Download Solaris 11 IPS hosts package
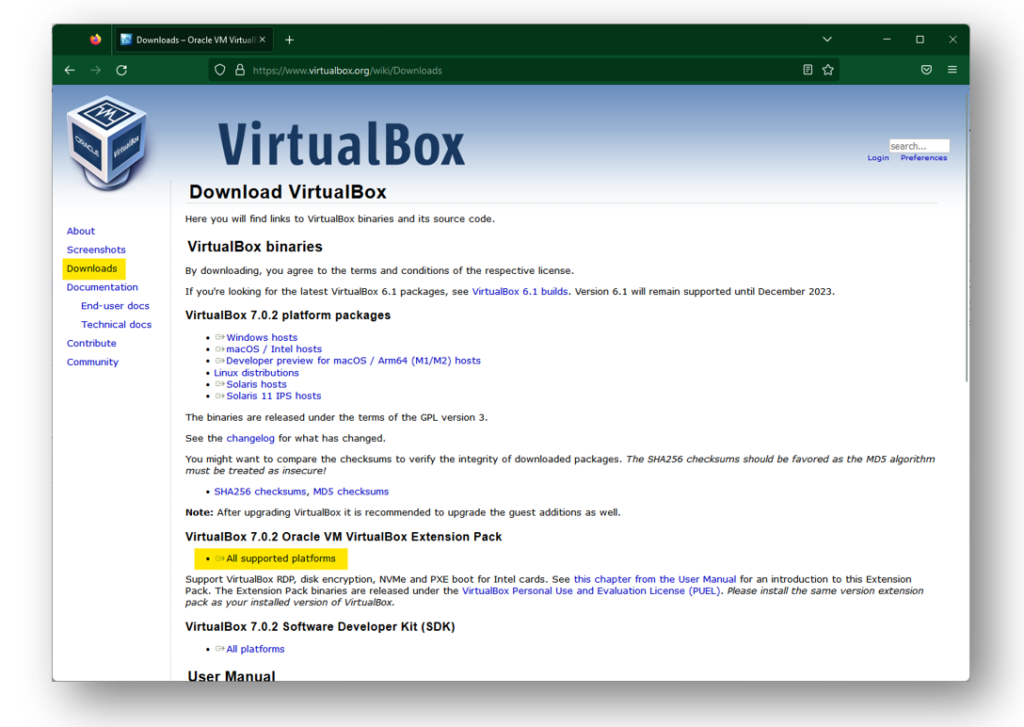 pyautogui.click(x=274, y=396)
